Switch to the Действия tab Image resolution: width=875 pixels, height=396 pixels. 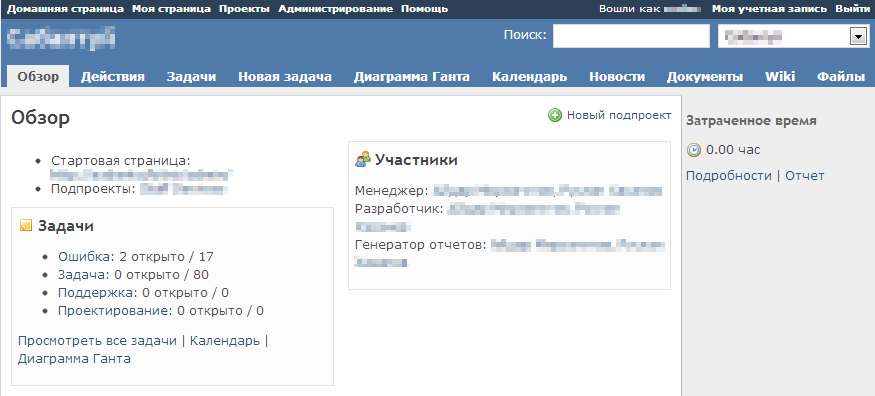[x=113, y=77]
